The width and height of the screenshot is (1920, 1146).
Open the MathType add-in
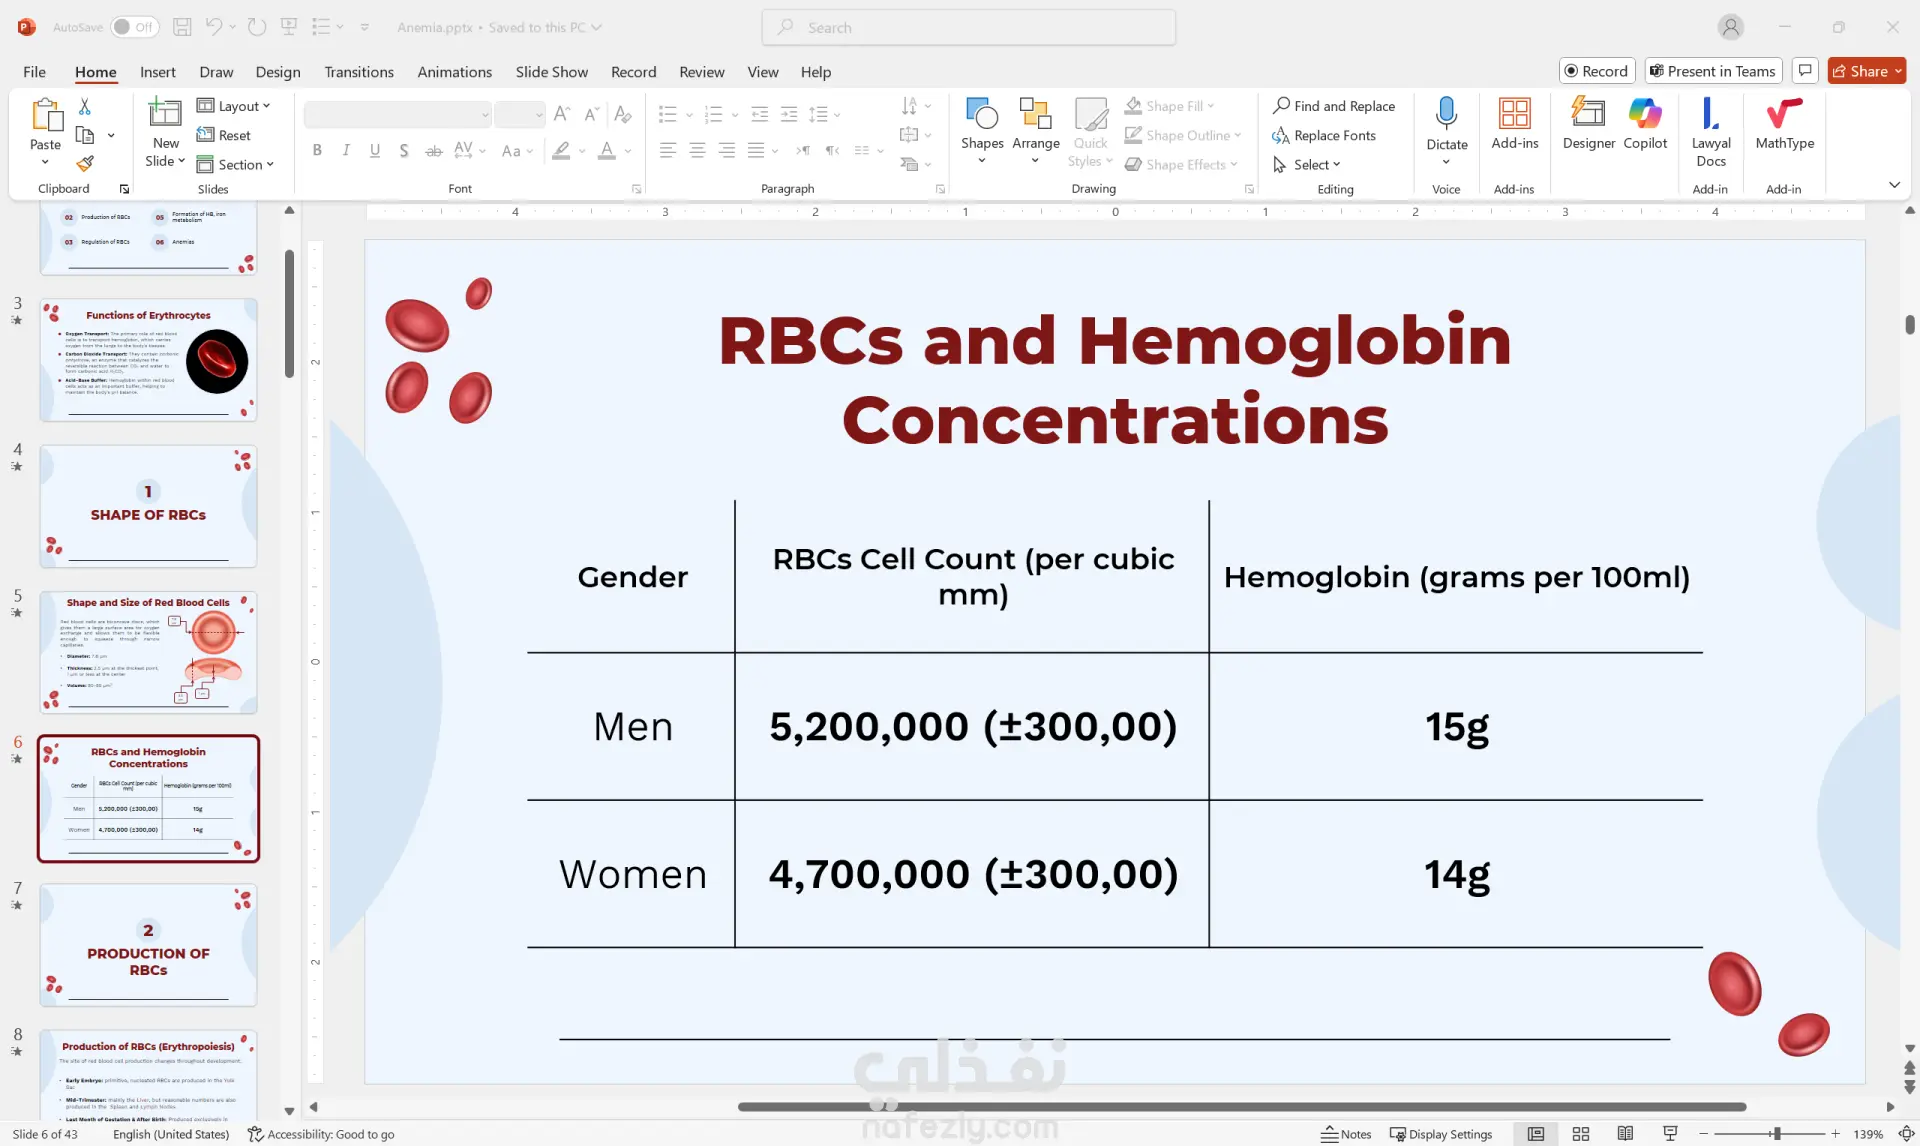[1784, 123]
